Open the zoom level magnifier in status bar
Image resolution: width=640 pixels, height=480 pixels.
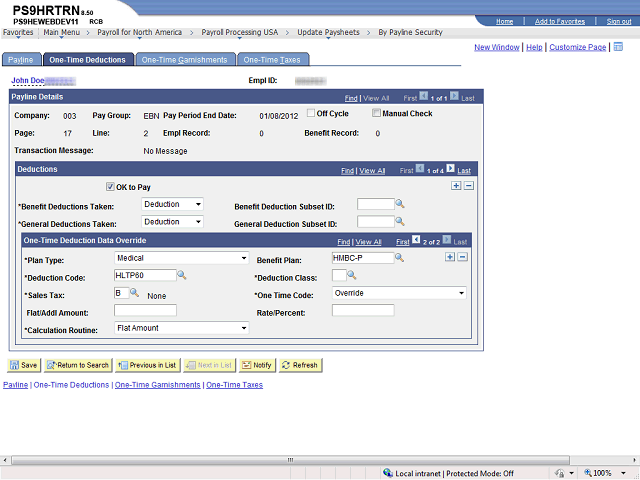click(588, 473)
